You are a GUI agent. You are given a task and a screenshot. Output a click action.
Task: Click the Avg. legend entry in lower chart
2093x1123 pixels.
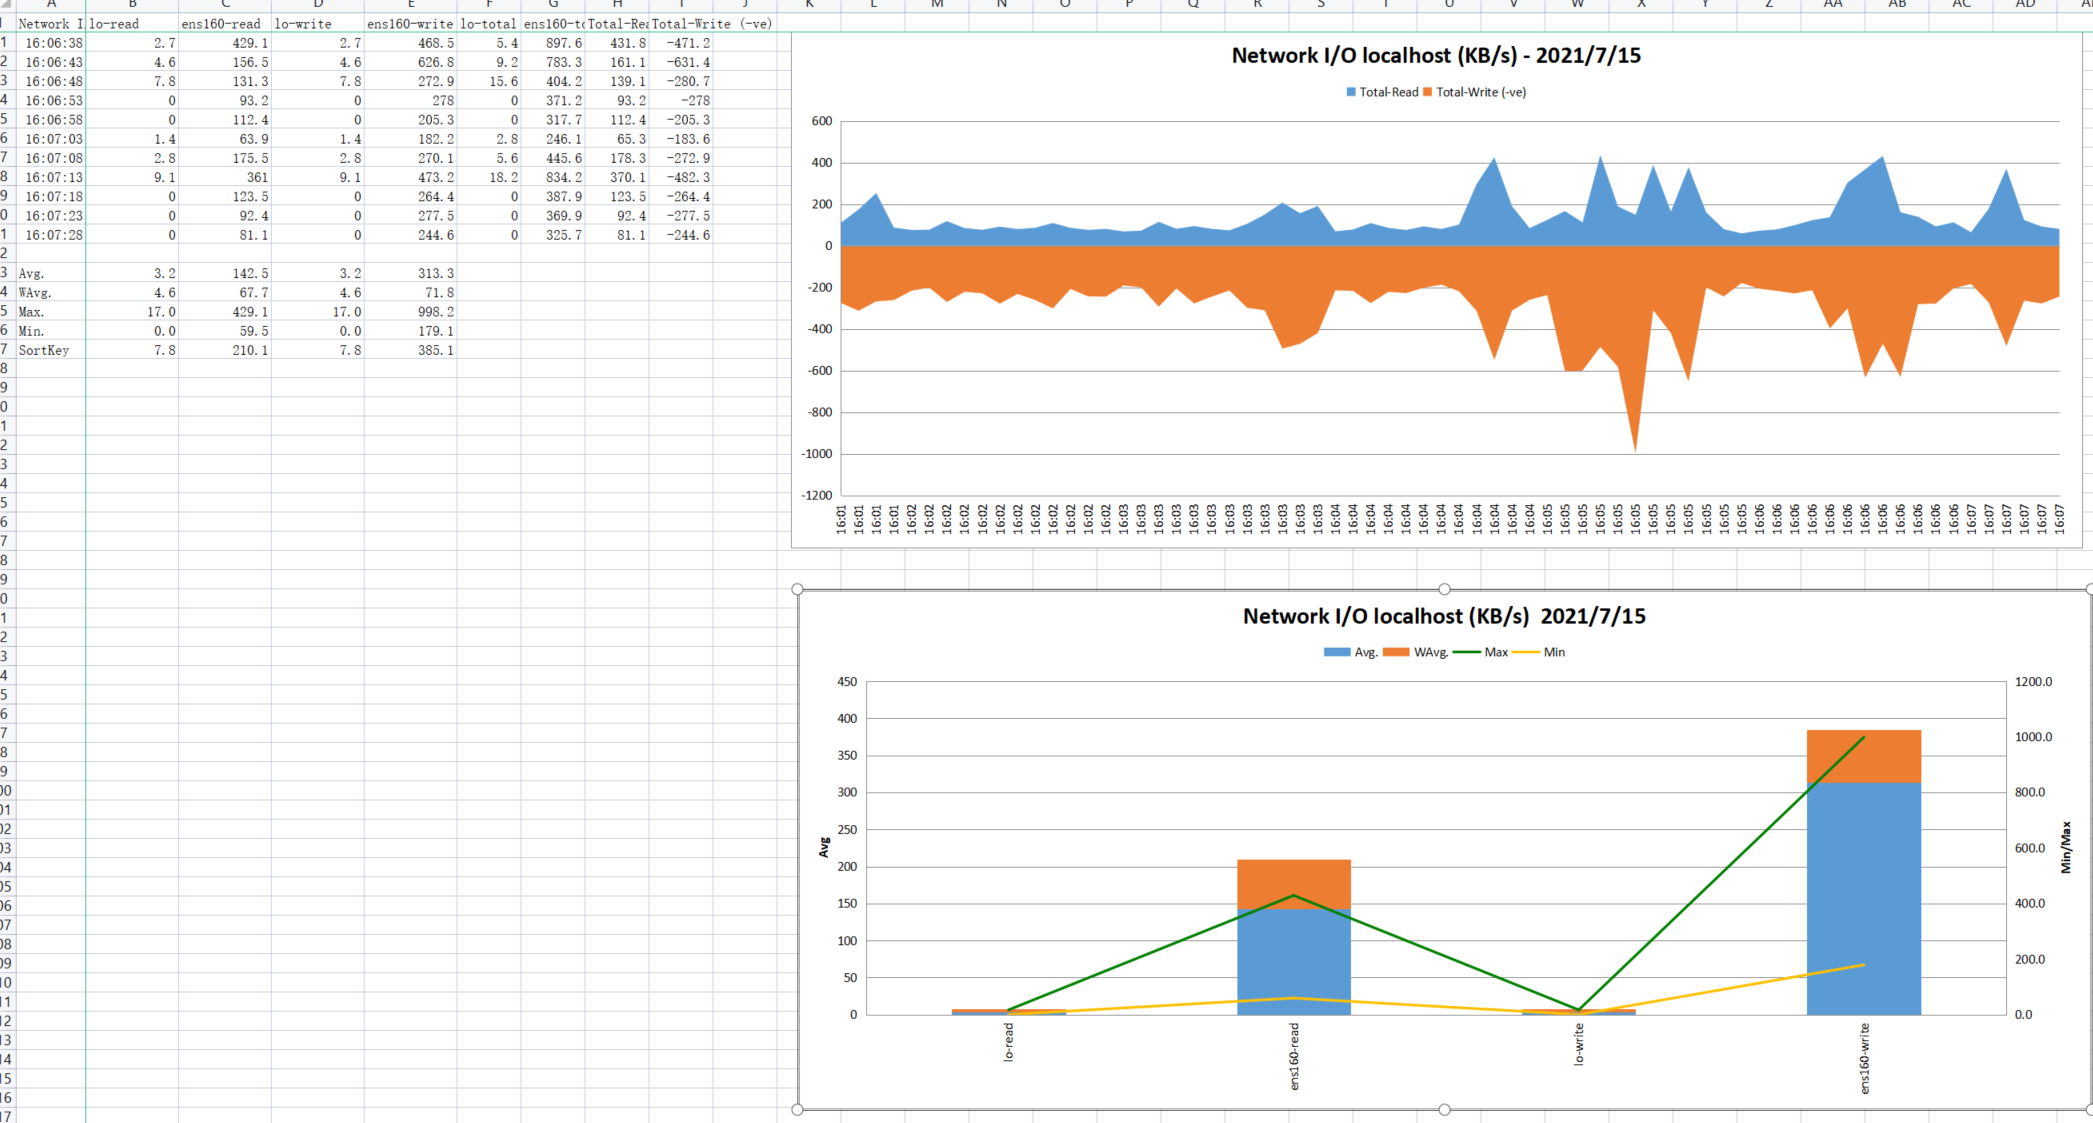(x=1365, y=652)
